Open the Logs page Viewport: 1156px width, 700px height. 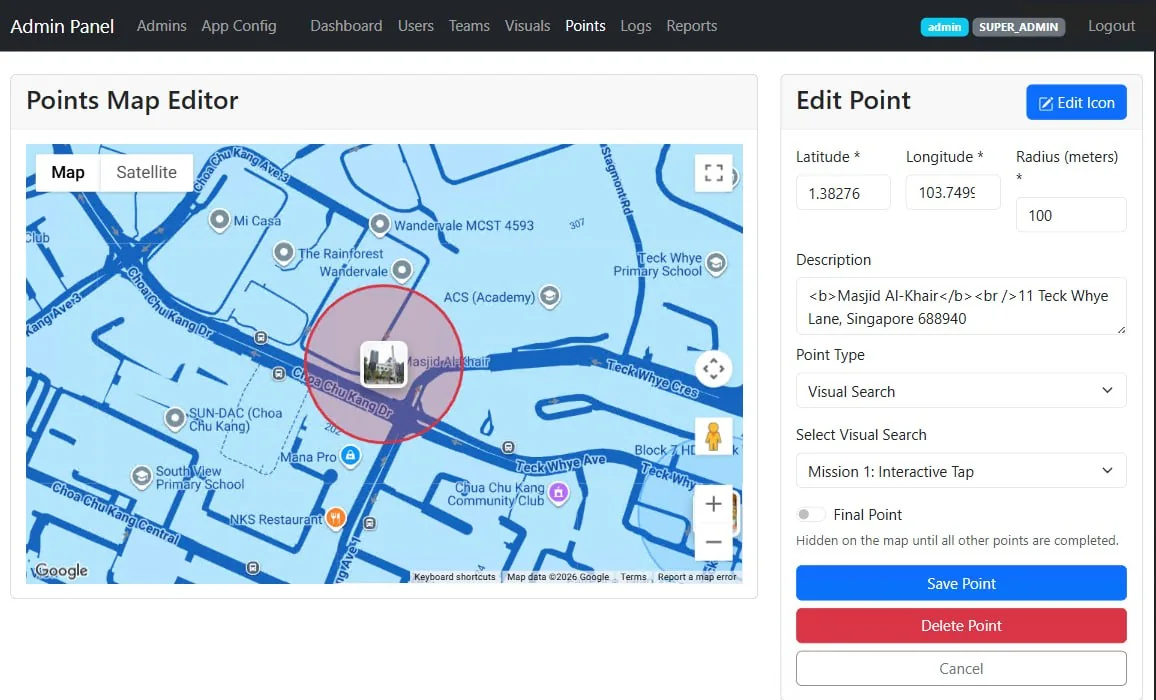(x=636, y=26)
